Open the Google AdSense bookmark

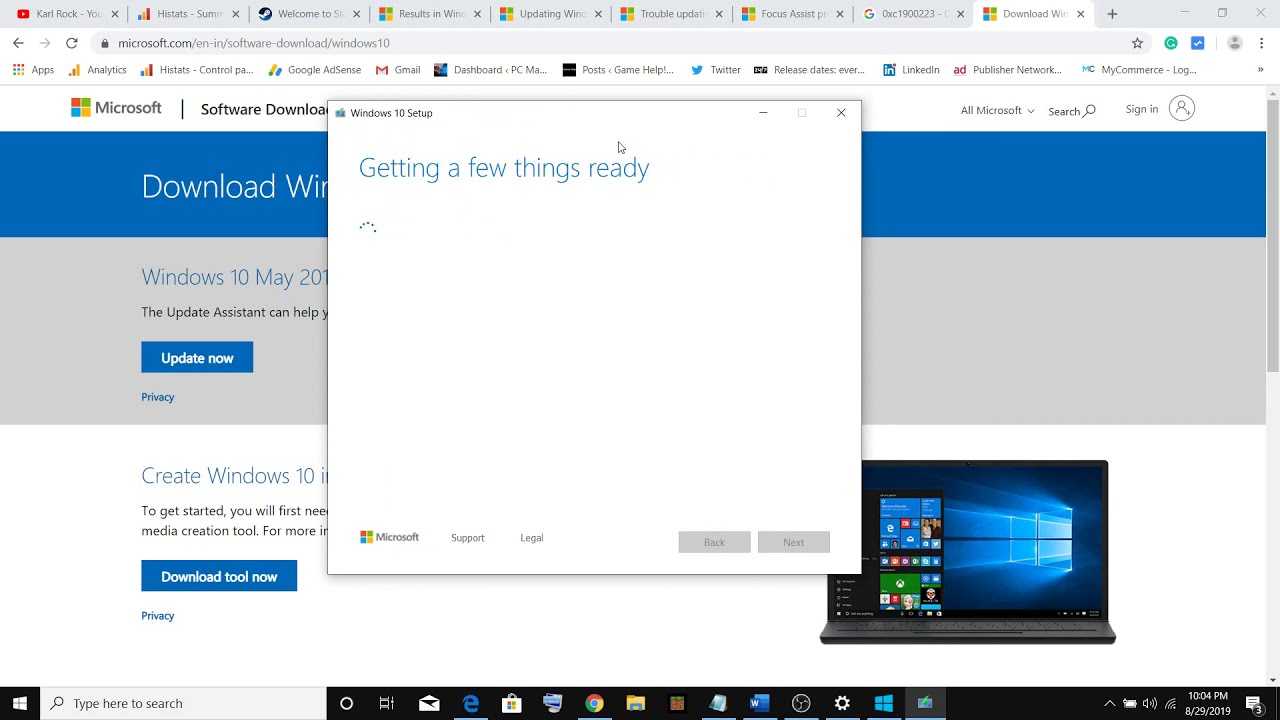pyautogui.click(x=315, y=70)
